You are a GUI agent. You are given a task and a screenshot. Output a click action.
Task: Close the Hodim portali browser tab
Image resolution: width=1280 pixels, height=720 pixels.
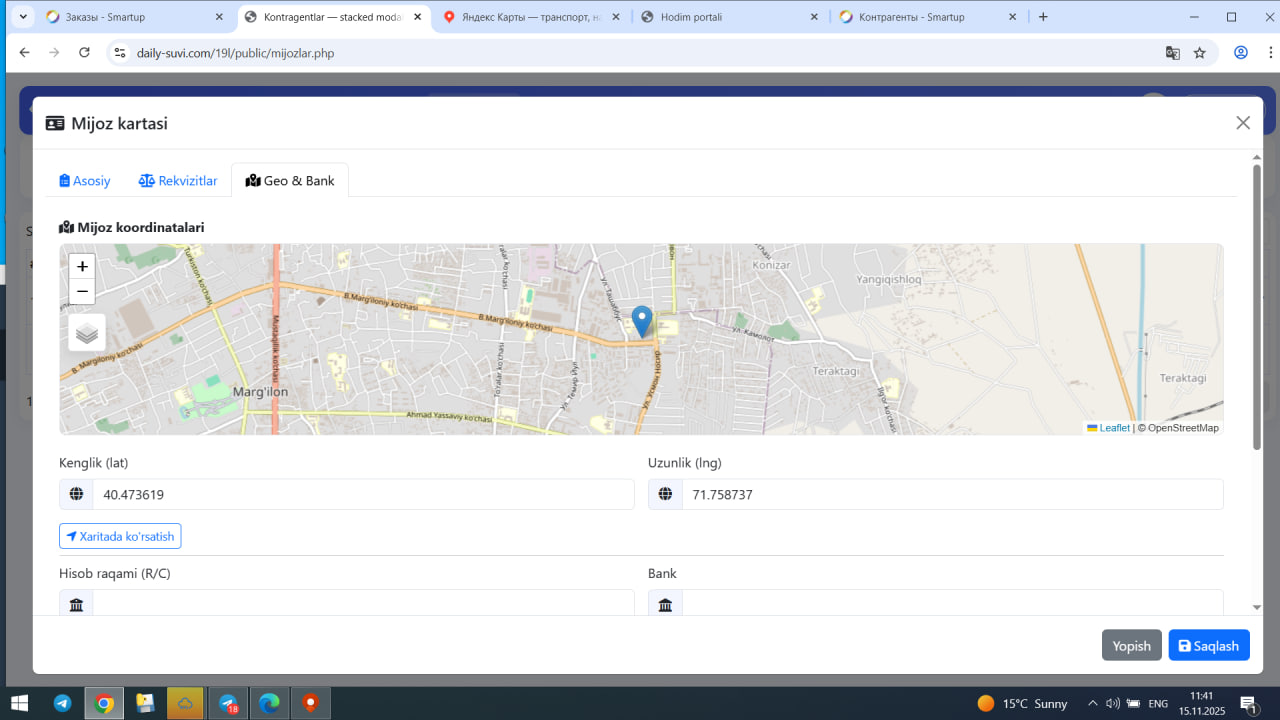click(814, 17)
